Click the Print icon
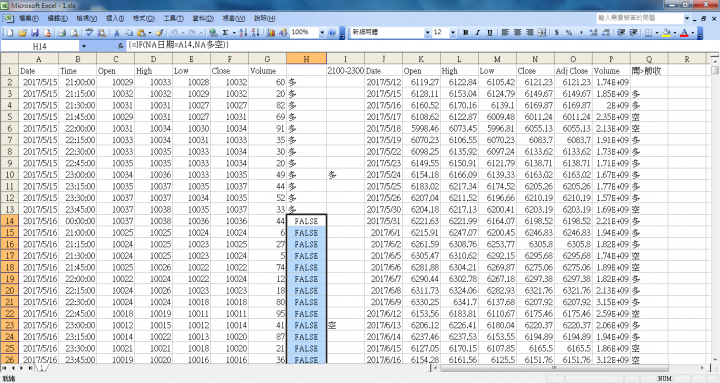Image resolution: width=720 pixels, height=383 pixels. point(62,33)
